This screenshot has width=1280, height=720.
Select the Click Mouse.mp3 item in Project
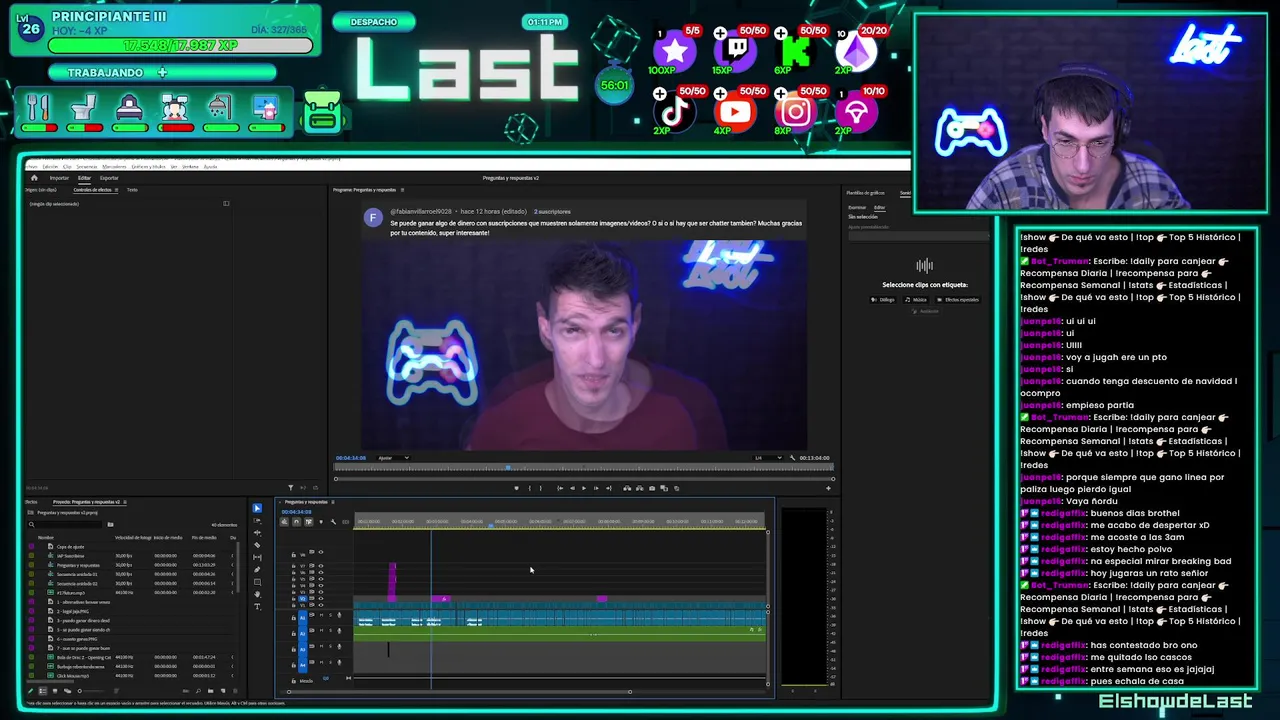tap(73, 676)
